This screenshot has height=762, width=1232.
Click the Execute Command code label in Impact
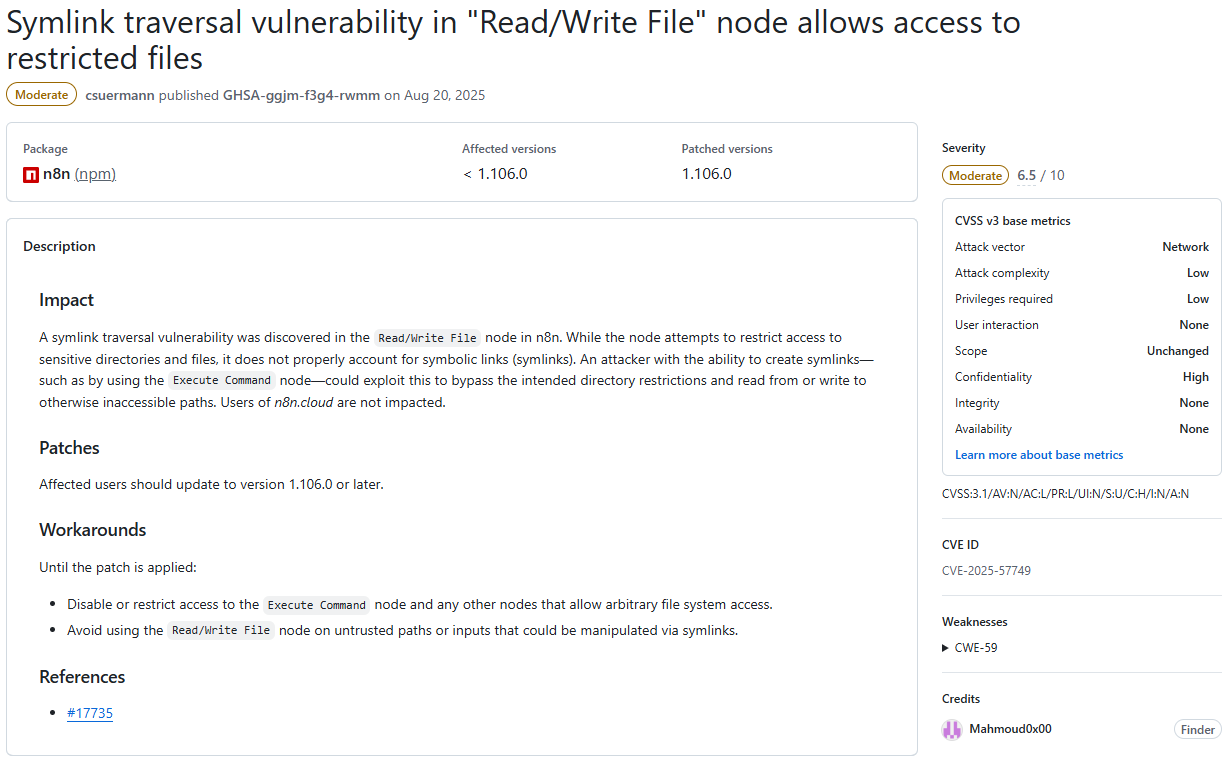[221, 381]
